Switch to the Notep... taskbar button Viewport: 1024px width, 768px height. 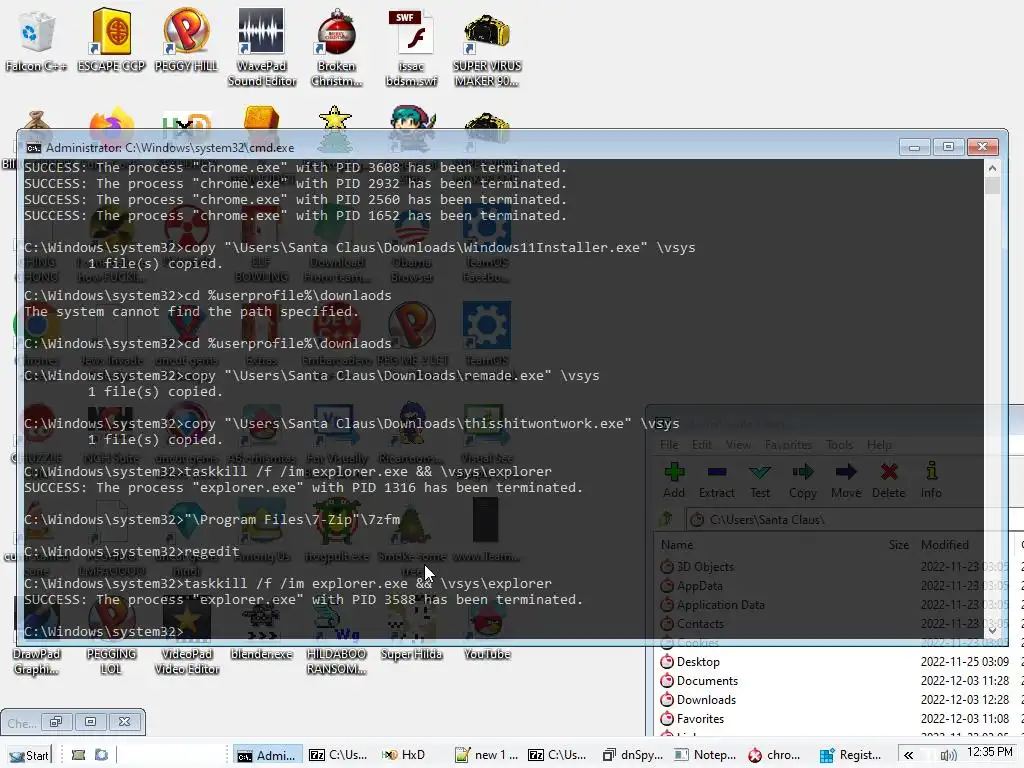pos(705,755)
